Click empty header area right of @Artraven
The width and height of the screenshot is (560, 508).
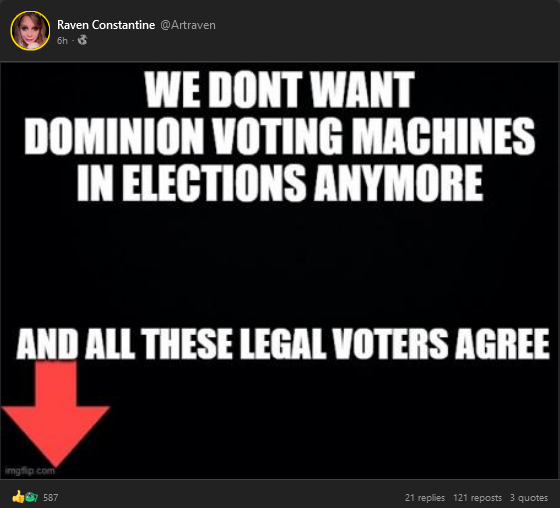pyautogui.click(x=386, y=31)
